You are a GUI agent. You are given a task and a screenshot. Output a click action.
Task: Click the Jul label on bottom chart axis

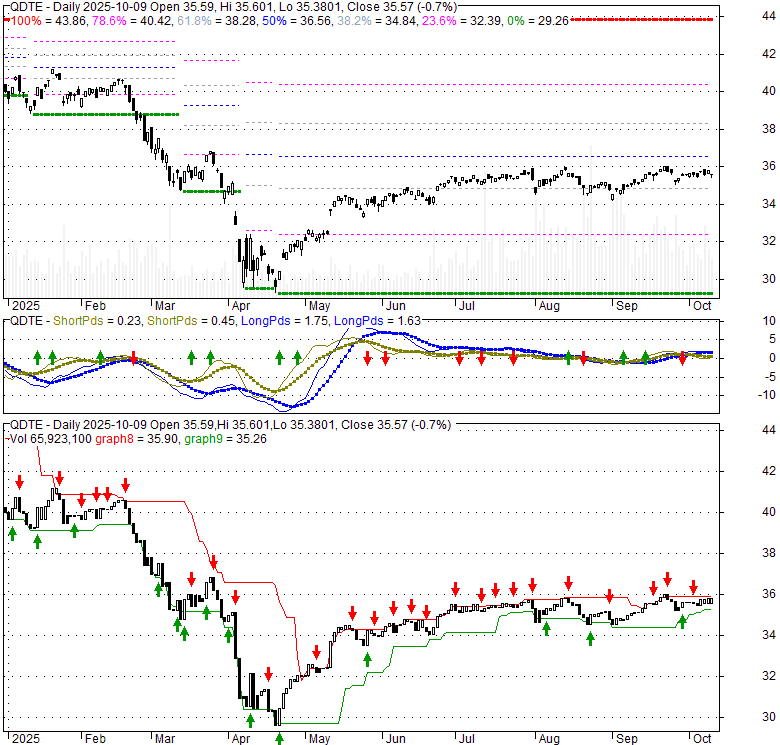point(465,739)
